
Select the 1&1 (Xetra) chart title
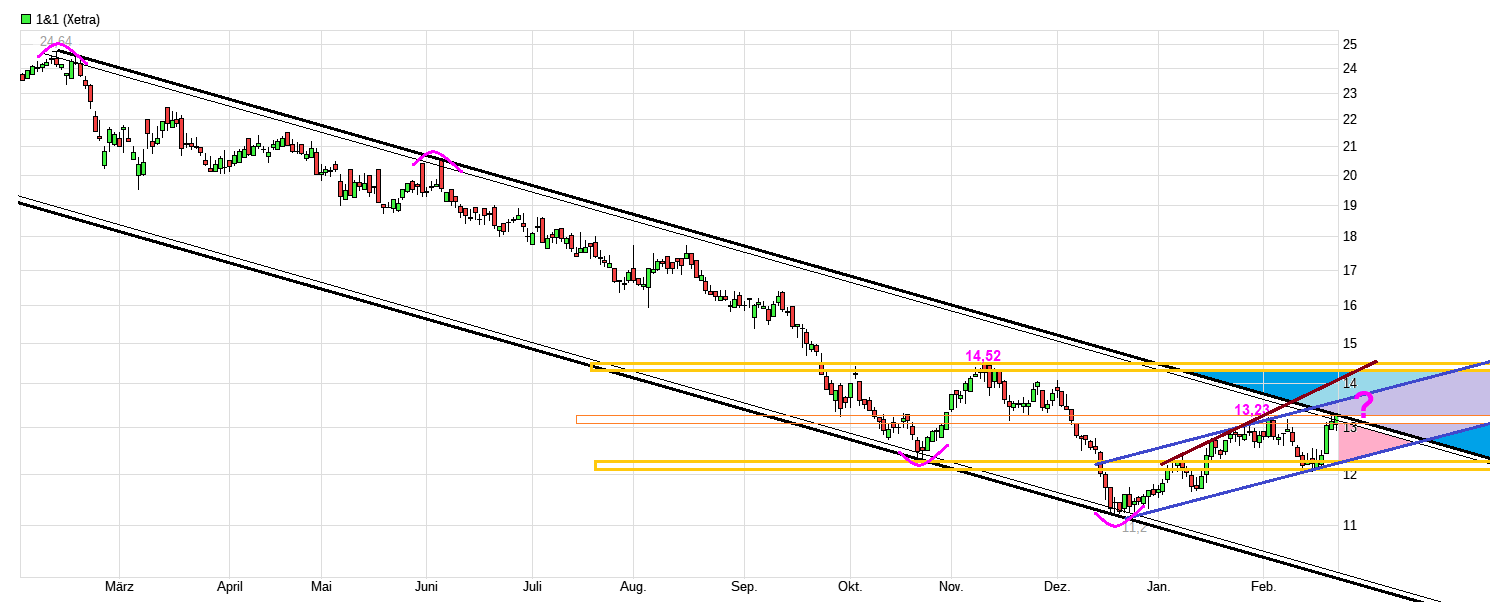[68, 19]
